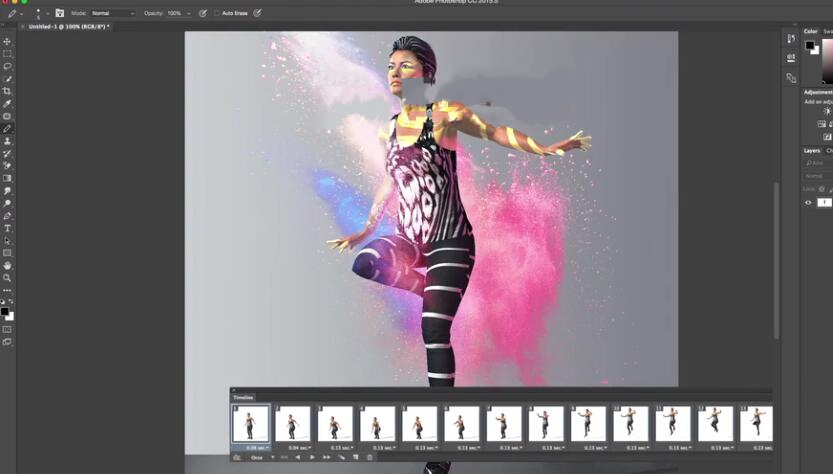Delete selected frames with trash icon
Viewport: 833px width, 474px height.
point(370,457)
